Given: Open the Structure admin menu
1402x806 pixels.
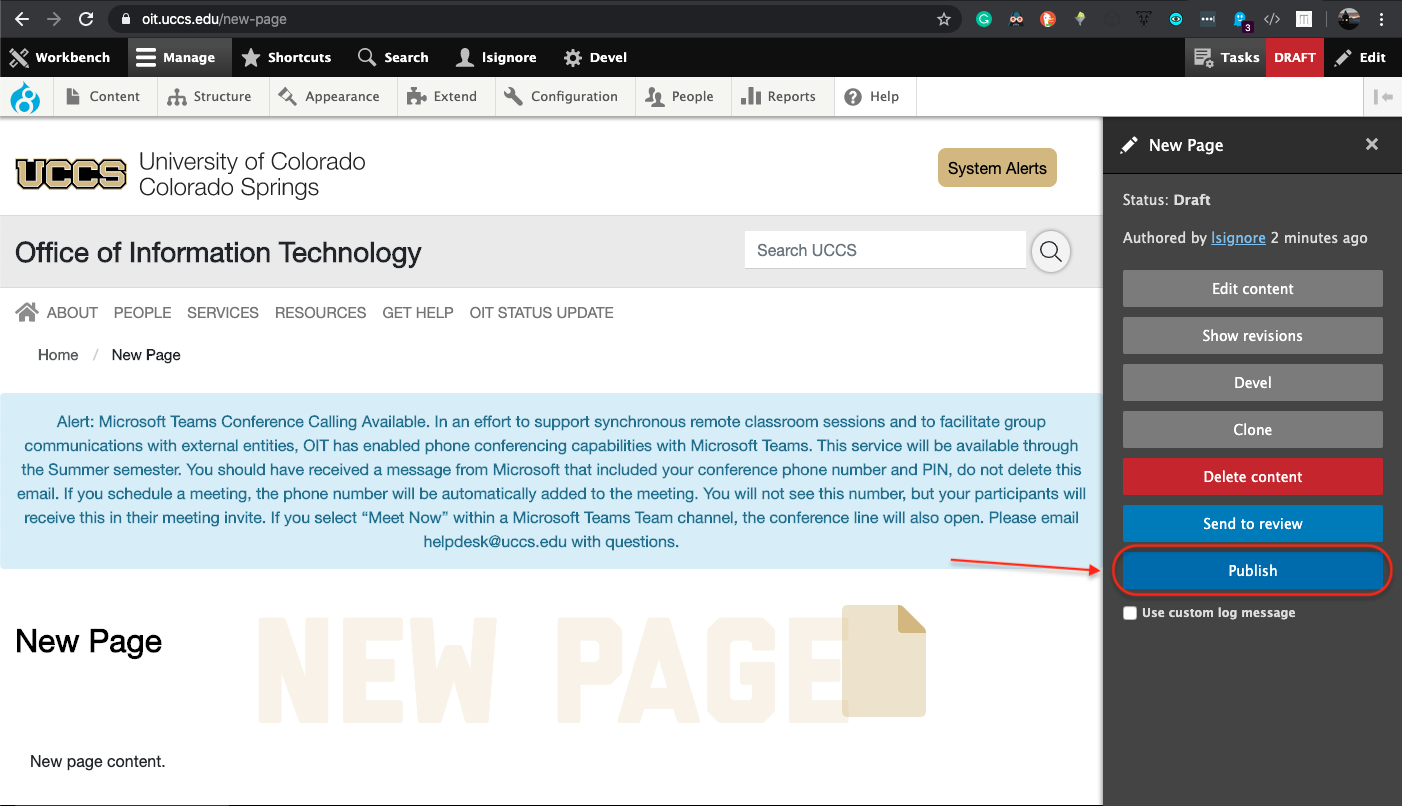Looking at the screenshot, I should 209,97.
